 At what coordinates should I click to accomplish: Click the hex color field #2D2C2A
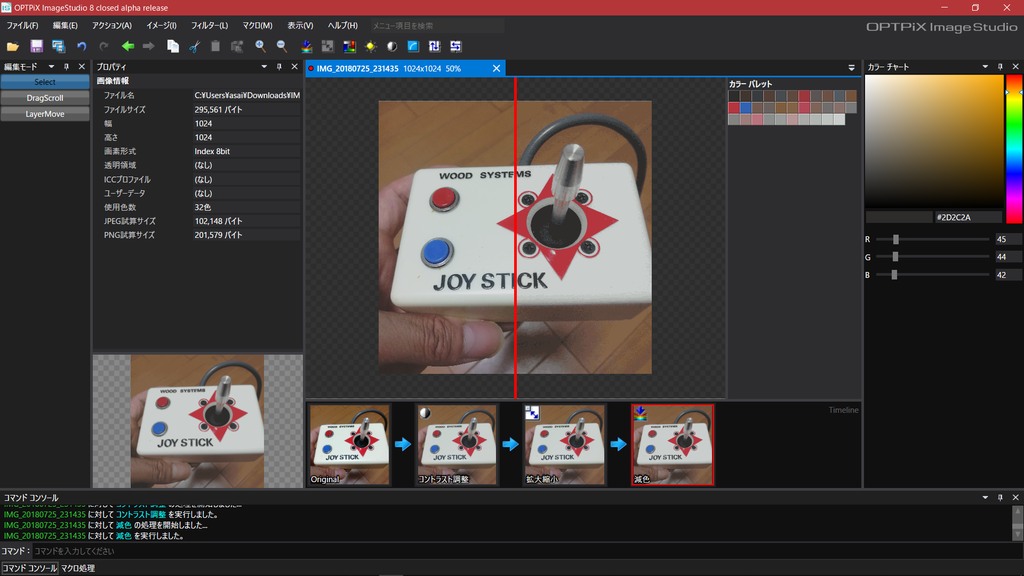[967, 217]
